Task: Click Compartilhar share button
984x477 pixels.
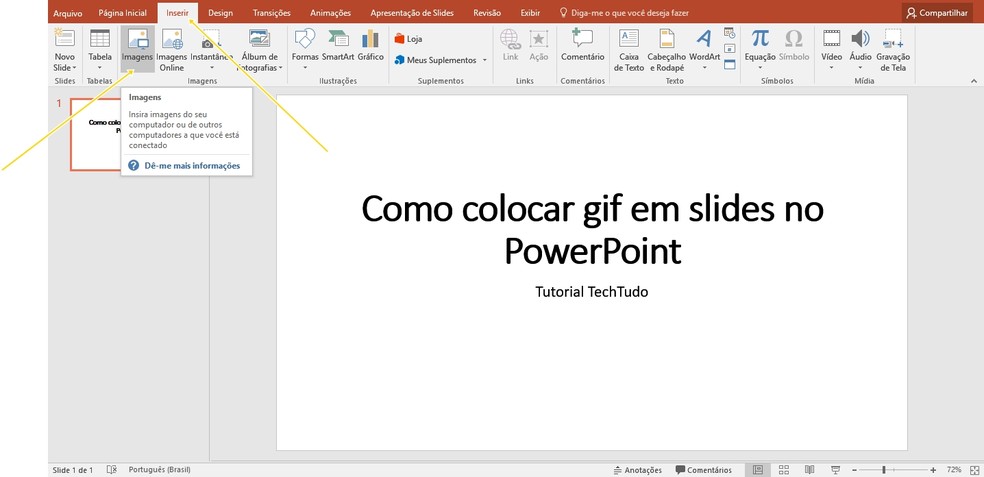Action: coord(938,13)
